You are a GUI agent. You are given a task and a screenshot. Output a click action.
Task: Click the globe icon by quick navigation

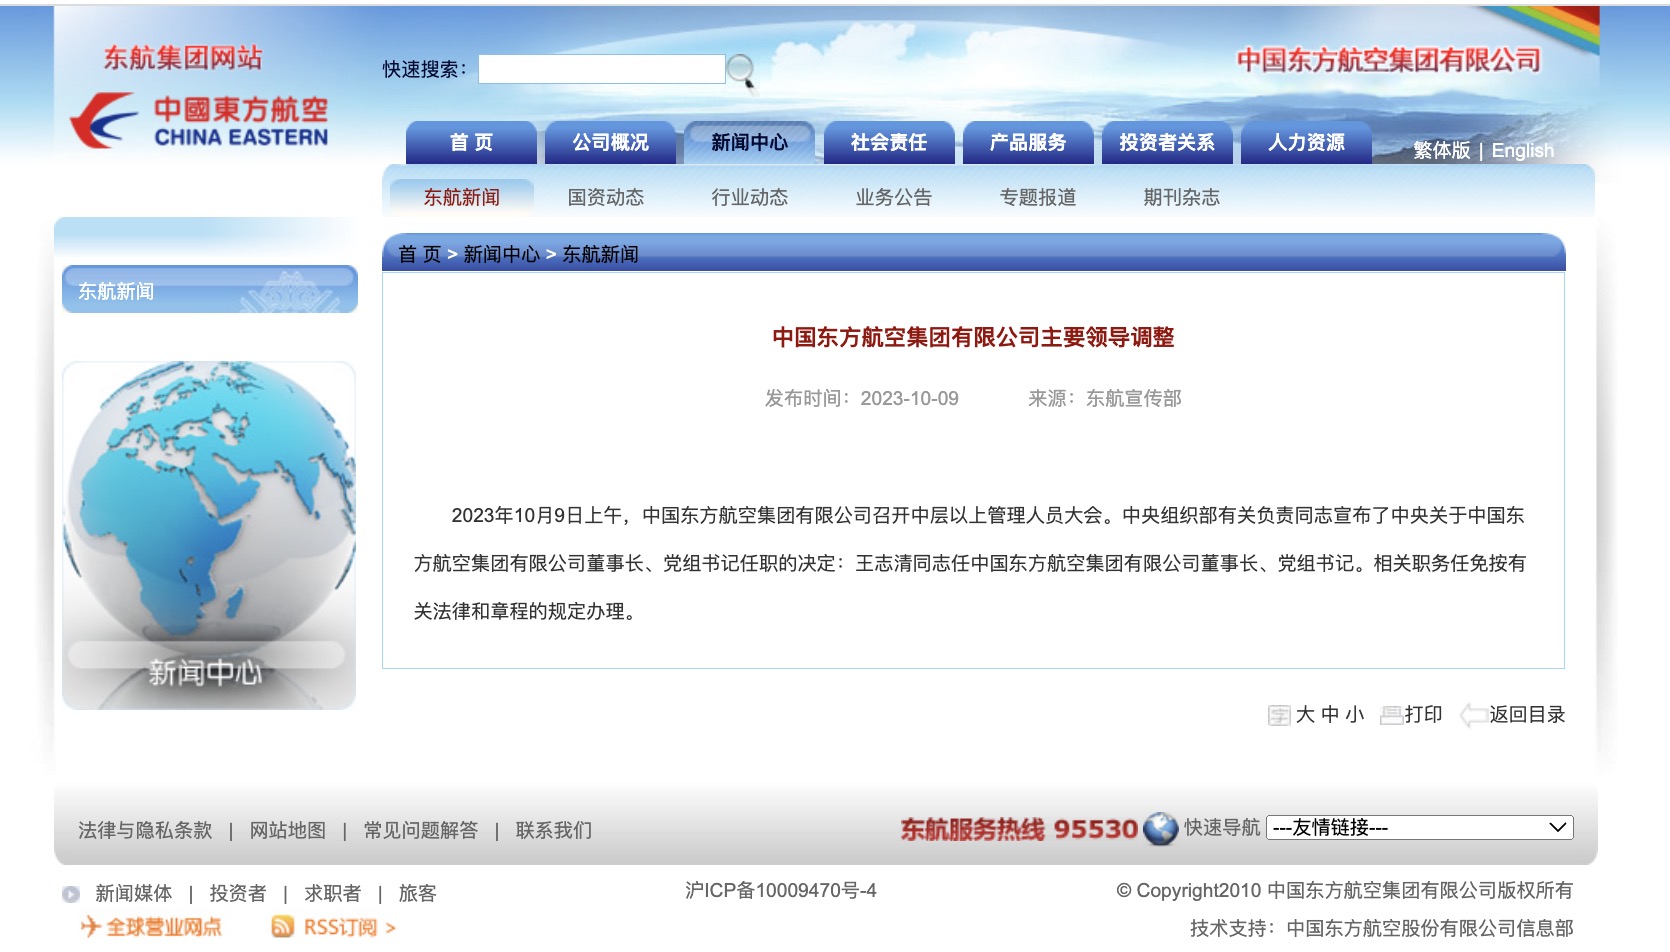click(1160, 828)
